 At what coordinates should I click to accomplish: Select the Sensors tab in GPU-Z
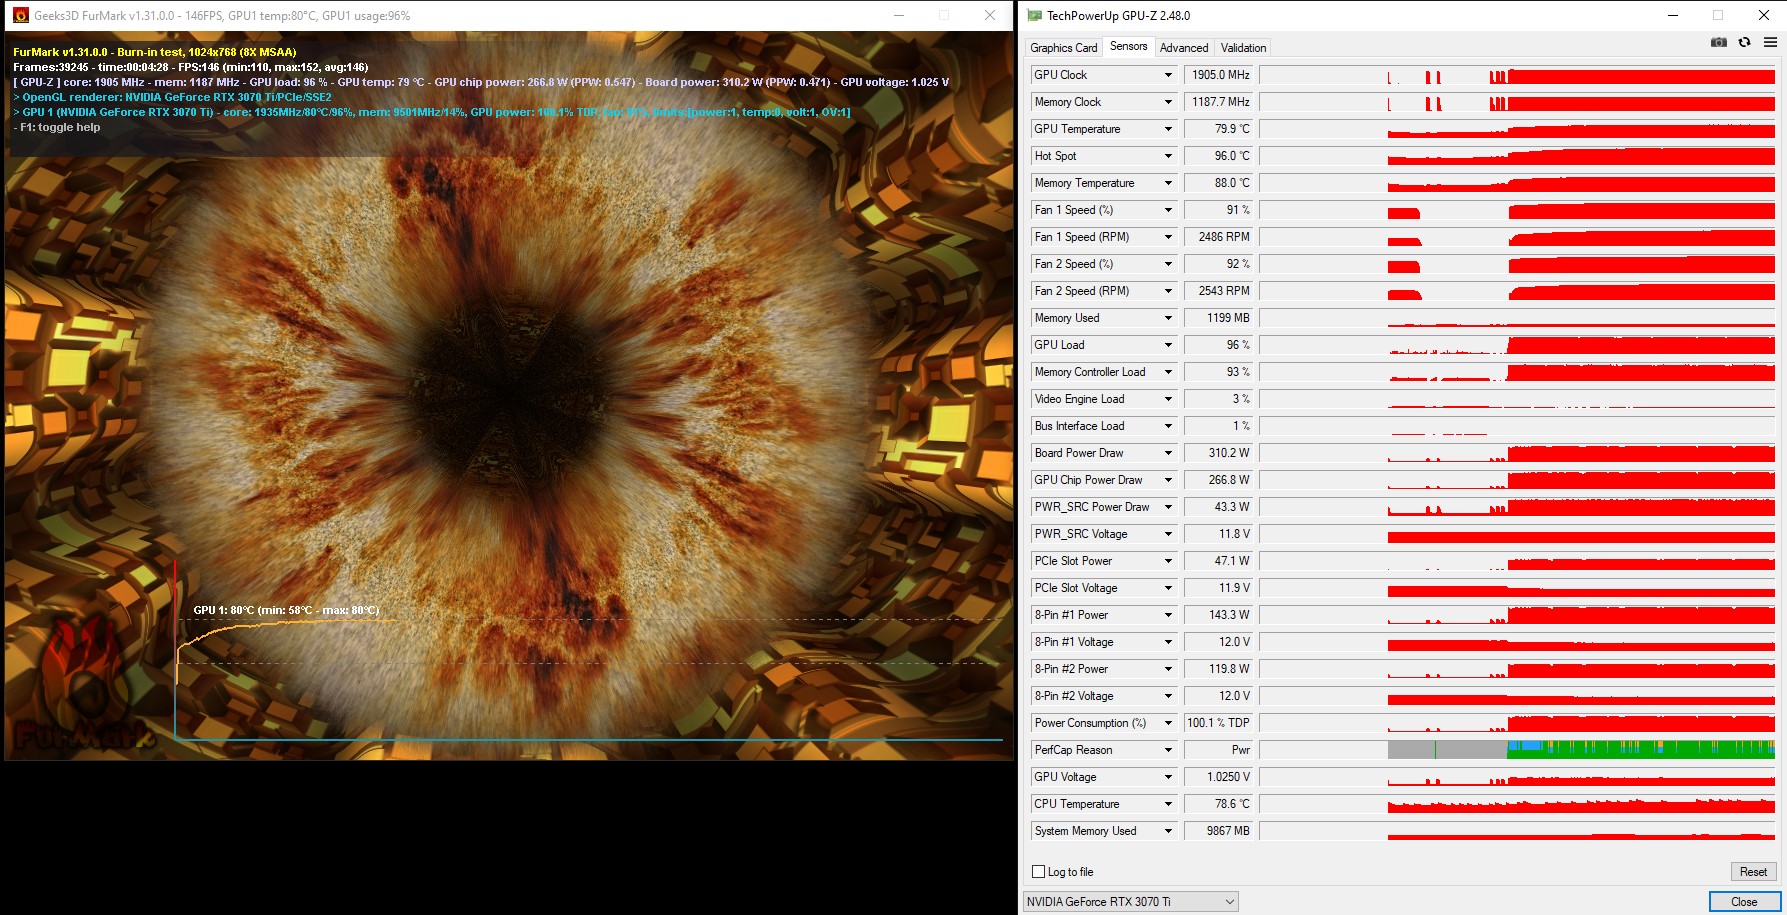(1129, 47)
